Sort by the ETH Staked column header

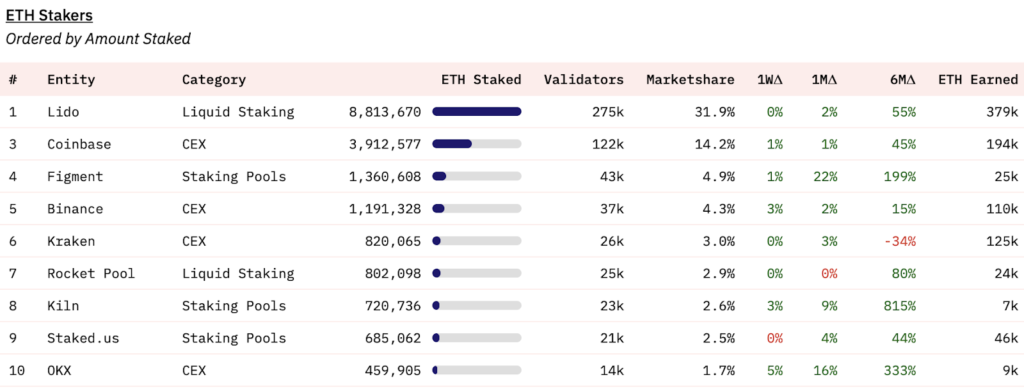(481, 80)
